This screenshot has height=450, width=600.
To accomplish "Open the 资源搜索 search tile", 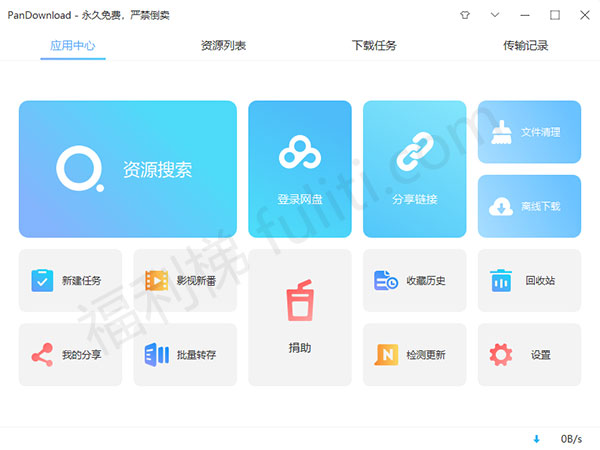I will click(x=128, y=169).
